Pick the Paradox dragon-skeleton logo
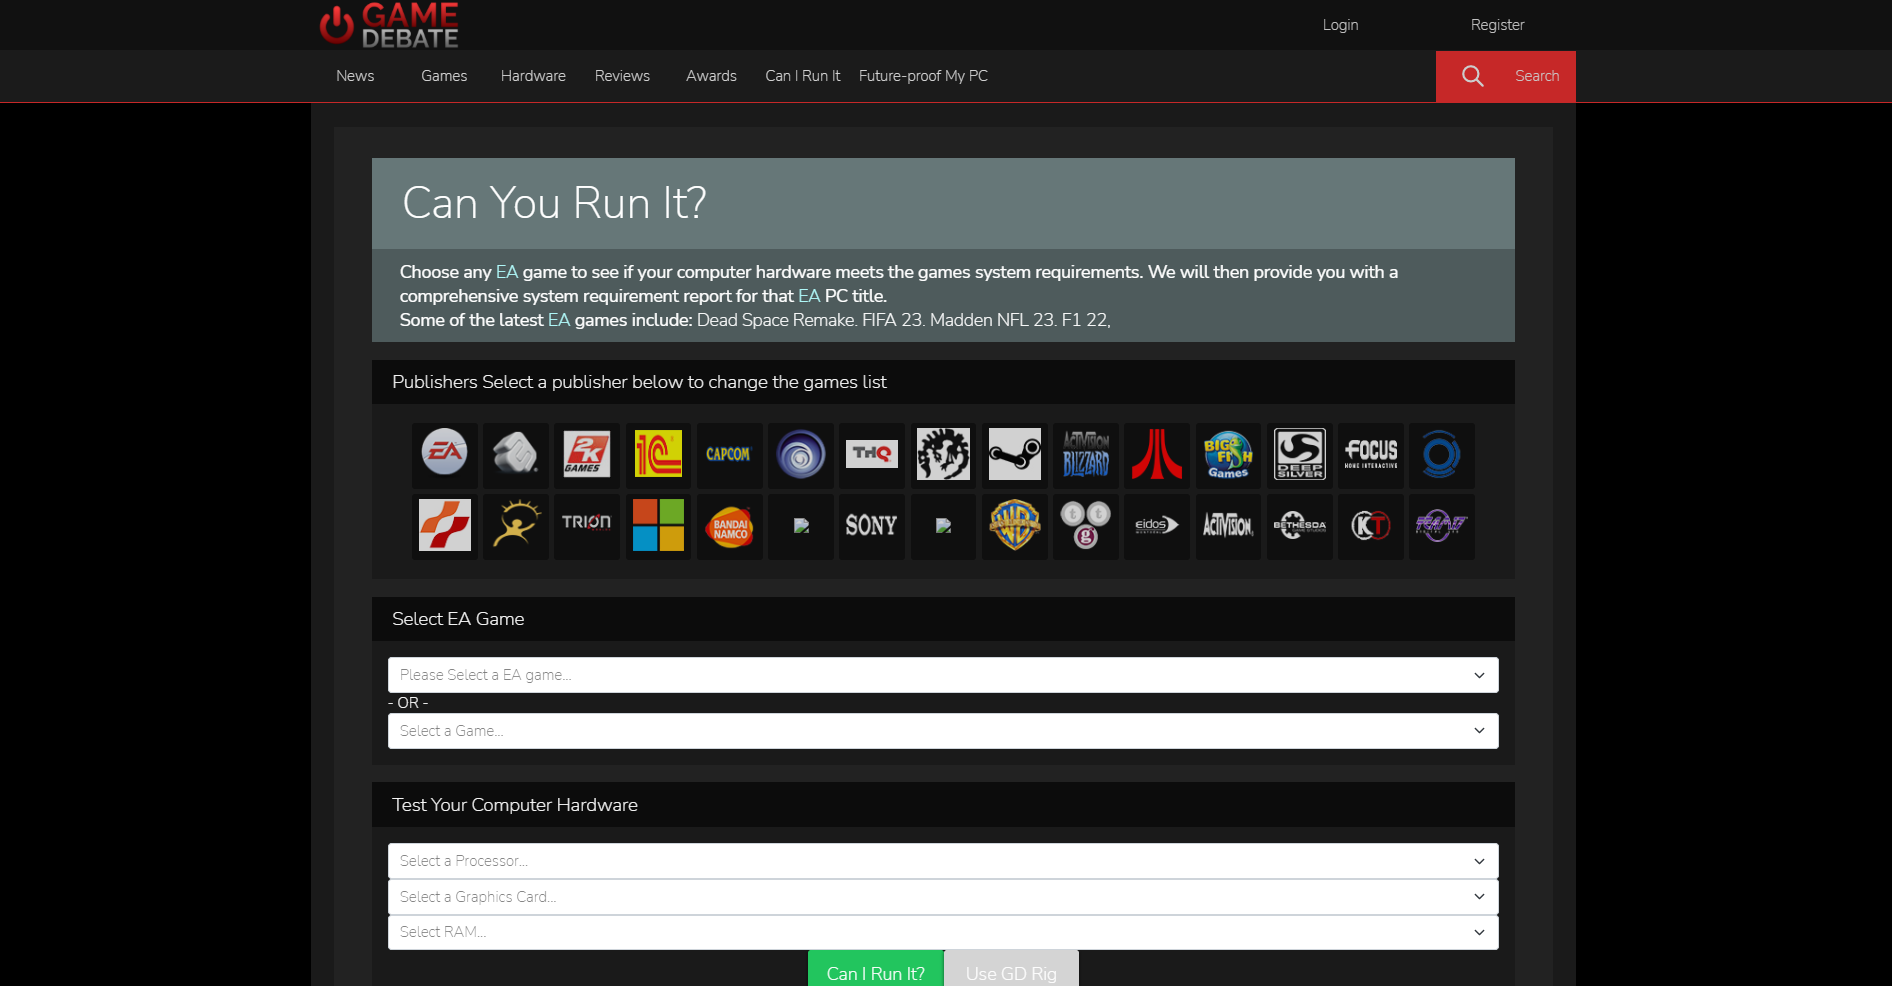1892x986 pixels. click(943, 454)
